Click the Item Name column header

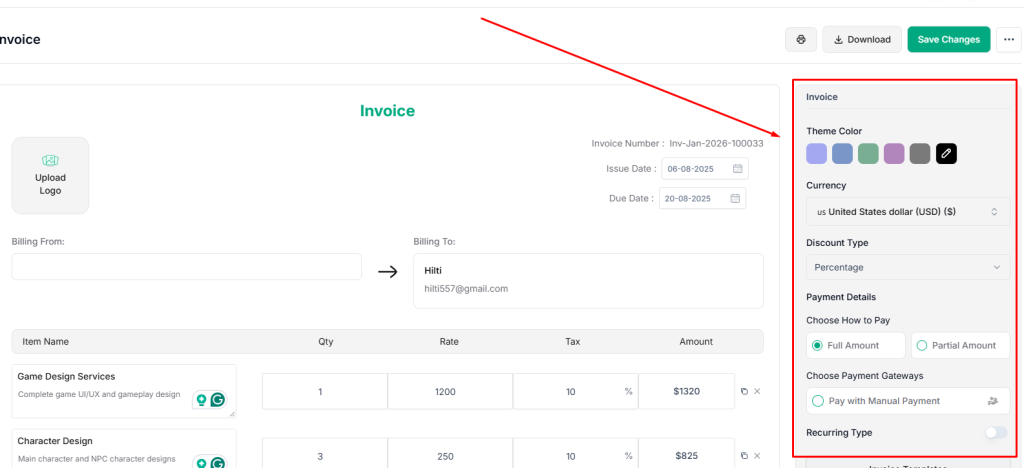[46, 341]
